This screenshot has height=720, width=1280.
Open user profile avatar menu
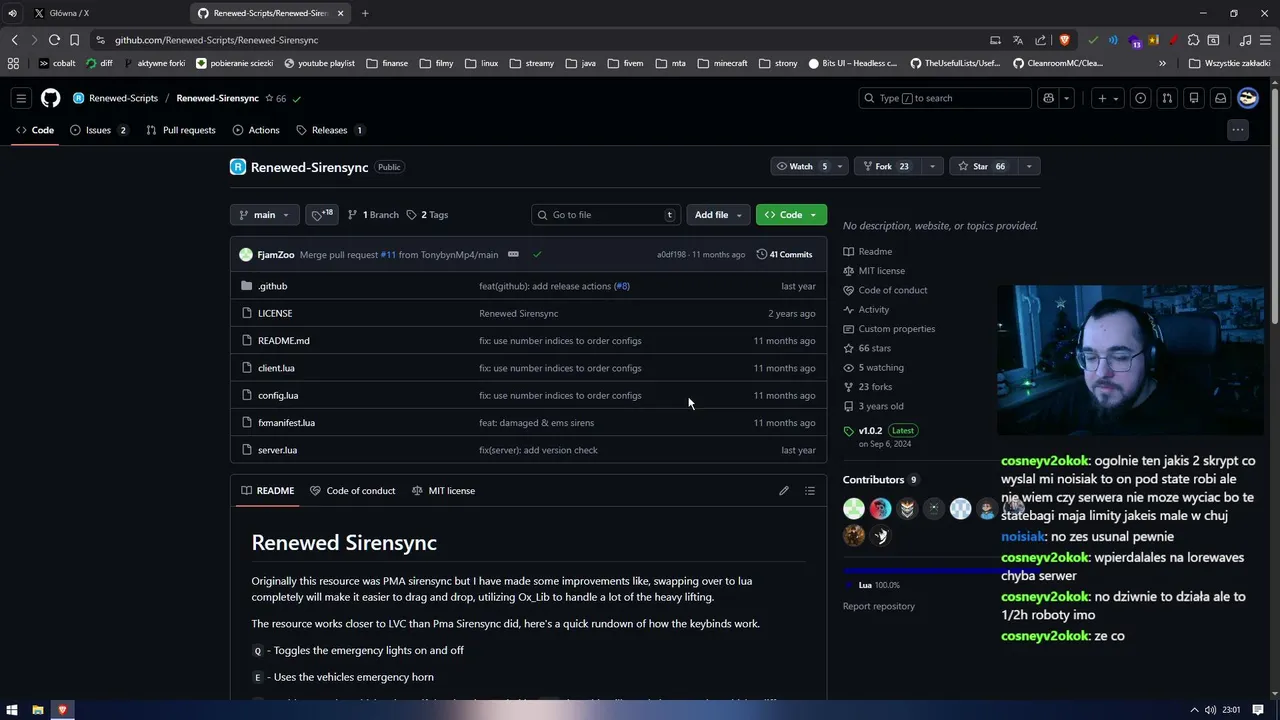[x=1248, y=98]
